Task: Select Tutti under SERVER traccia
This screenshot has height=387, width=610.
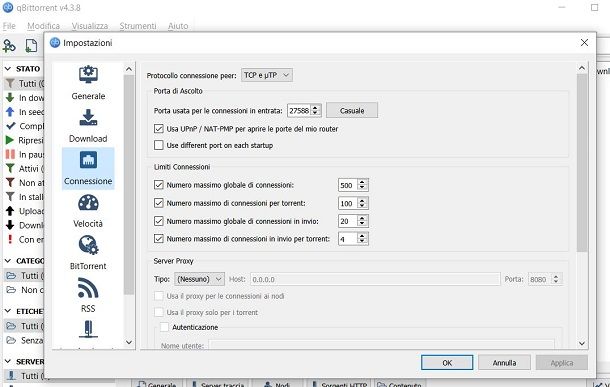Action: click(x=24, y=376)
